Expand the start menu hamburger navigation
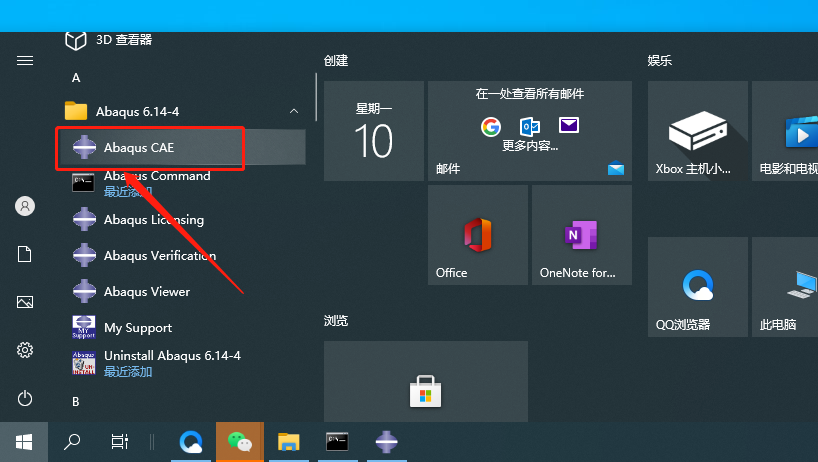Viewport: 818px width, 462px height. 25,60
